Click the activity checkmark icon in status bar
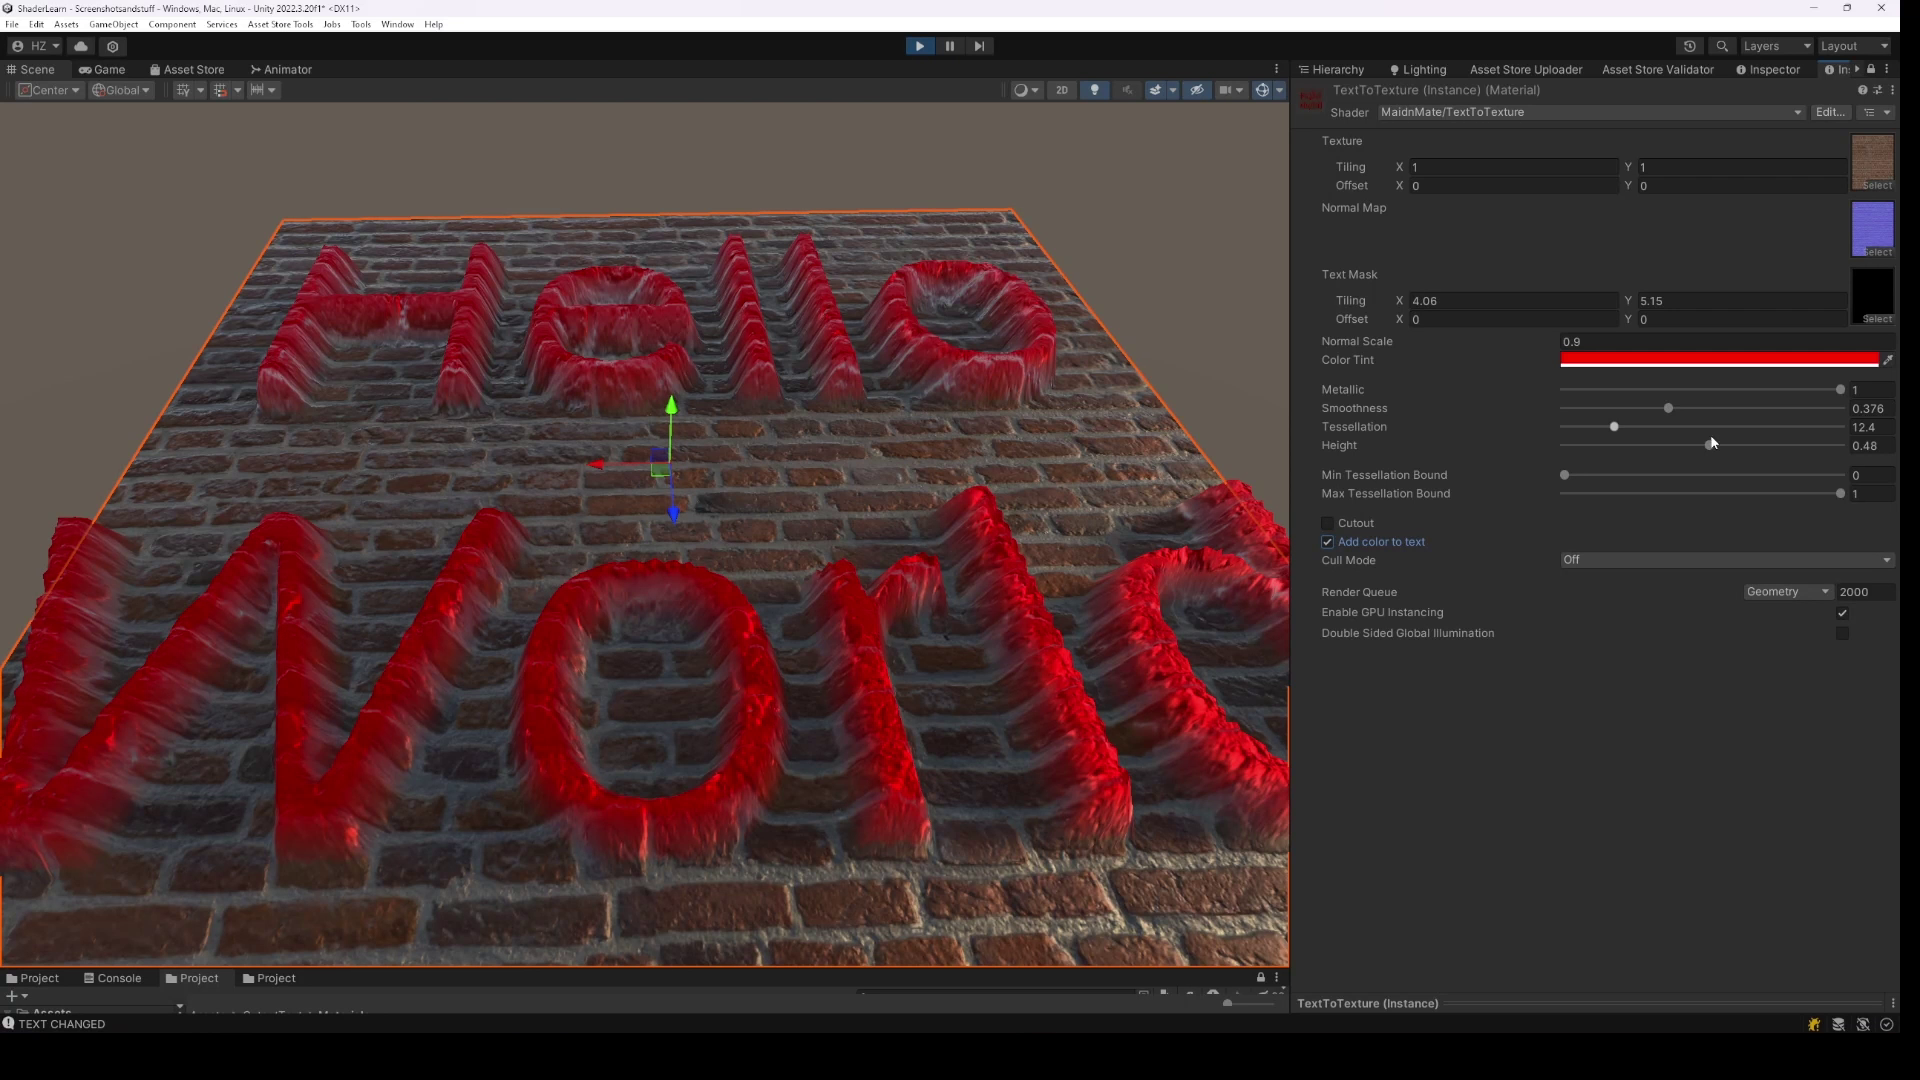 [x=1886, y=1024]
